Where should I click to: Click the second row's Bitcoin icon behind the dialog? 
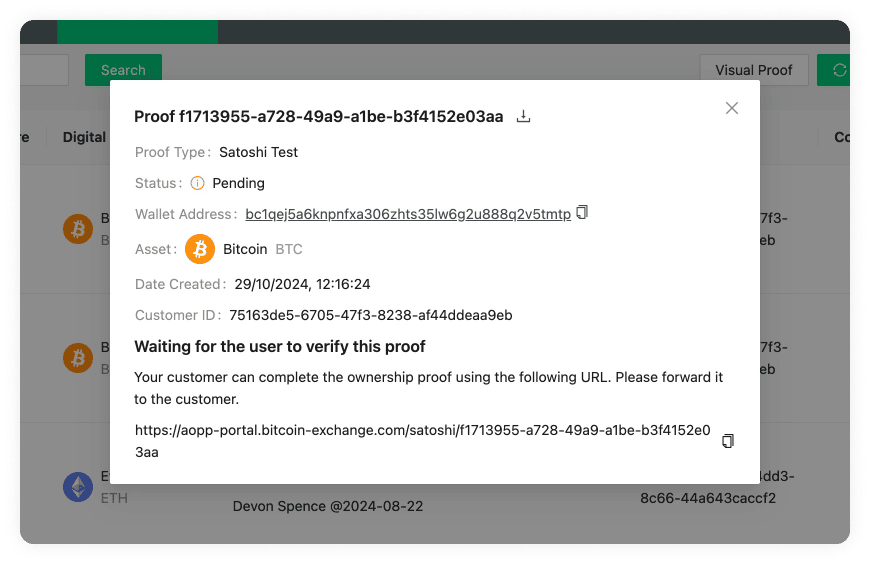click(x=78, y=357)
